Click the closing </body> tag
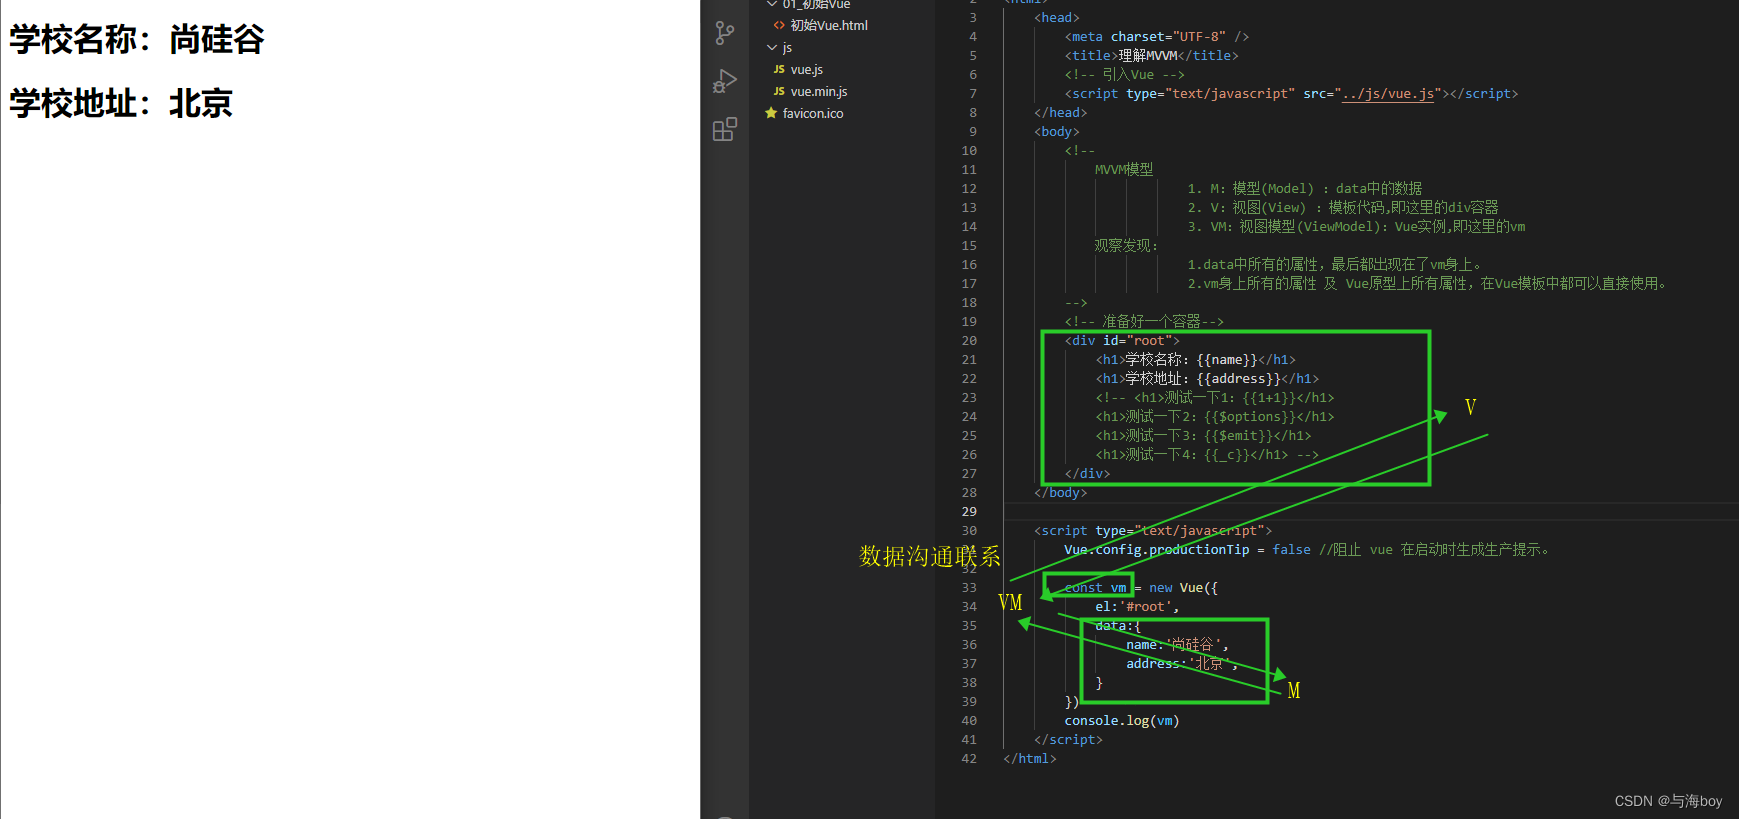1739x819 pixels. [x=1060, y=492]
